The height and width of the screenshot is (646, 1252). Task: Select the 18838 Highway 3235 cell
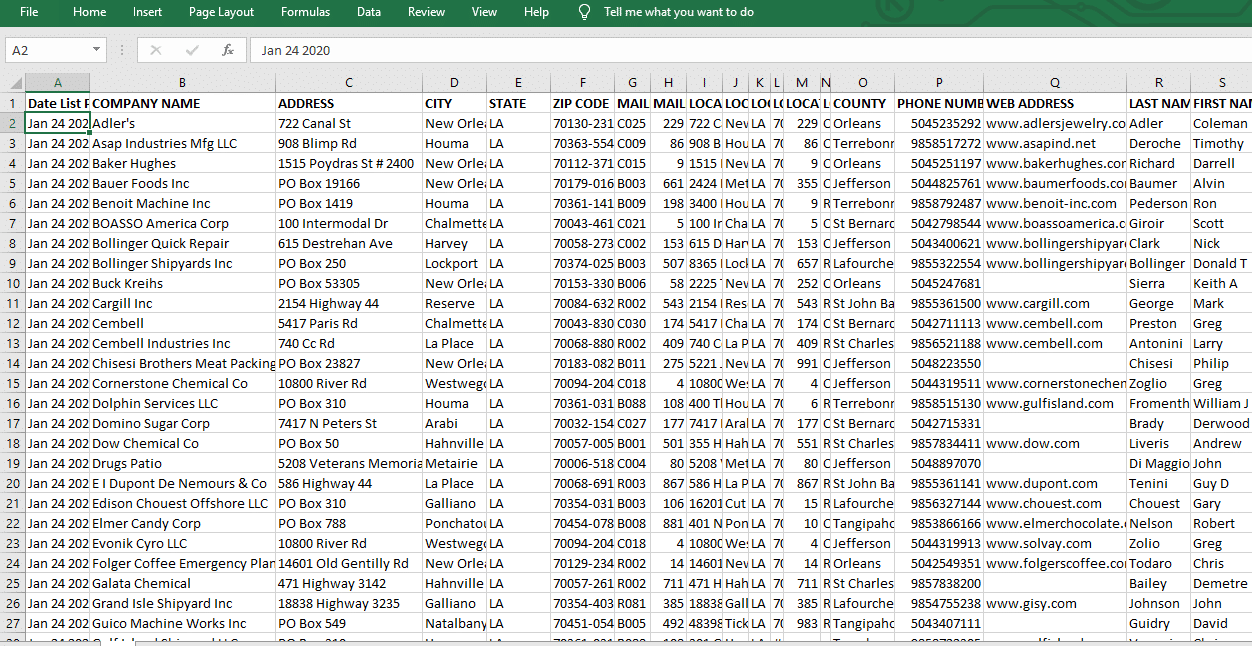click(x=349, y=603)
